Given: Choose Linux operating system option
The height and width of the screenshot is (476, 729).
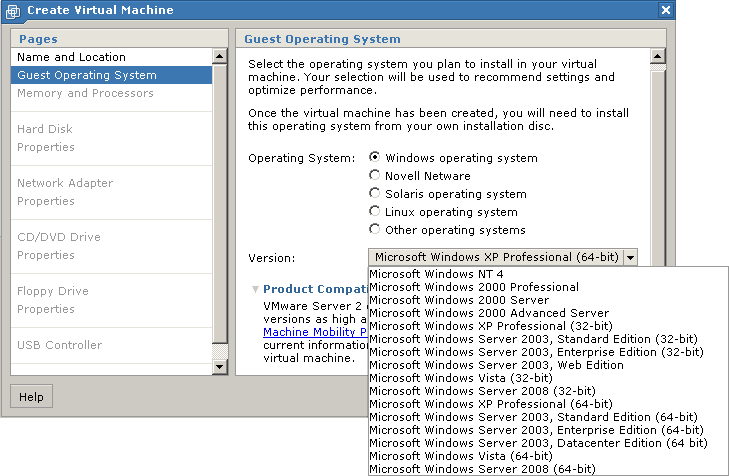Looking at the screenshot, I should pyautogui.click(x=374, y=212).
